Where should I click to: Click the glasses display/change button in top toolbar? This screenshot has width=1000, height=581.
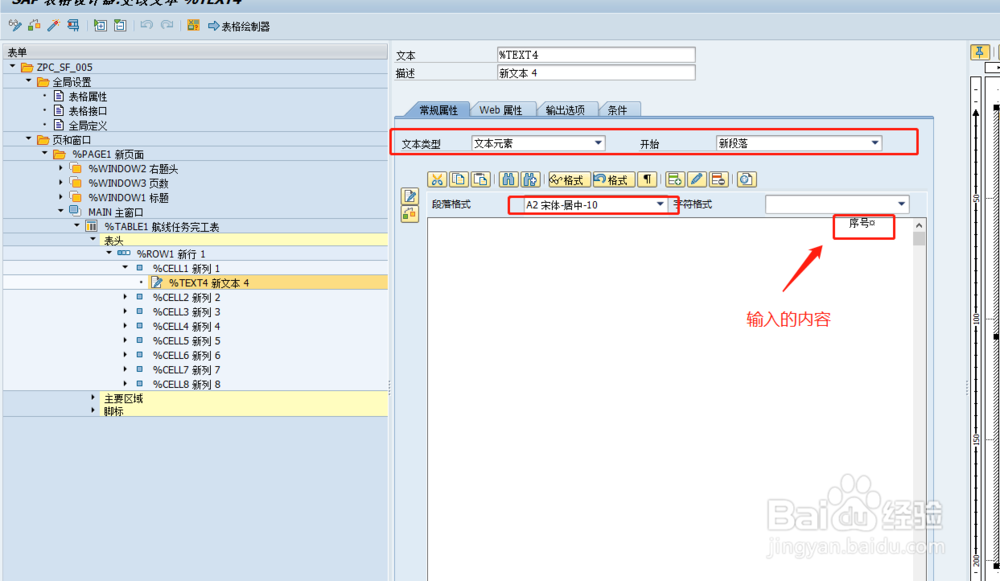pyautogui.click(x=15, y=27)
